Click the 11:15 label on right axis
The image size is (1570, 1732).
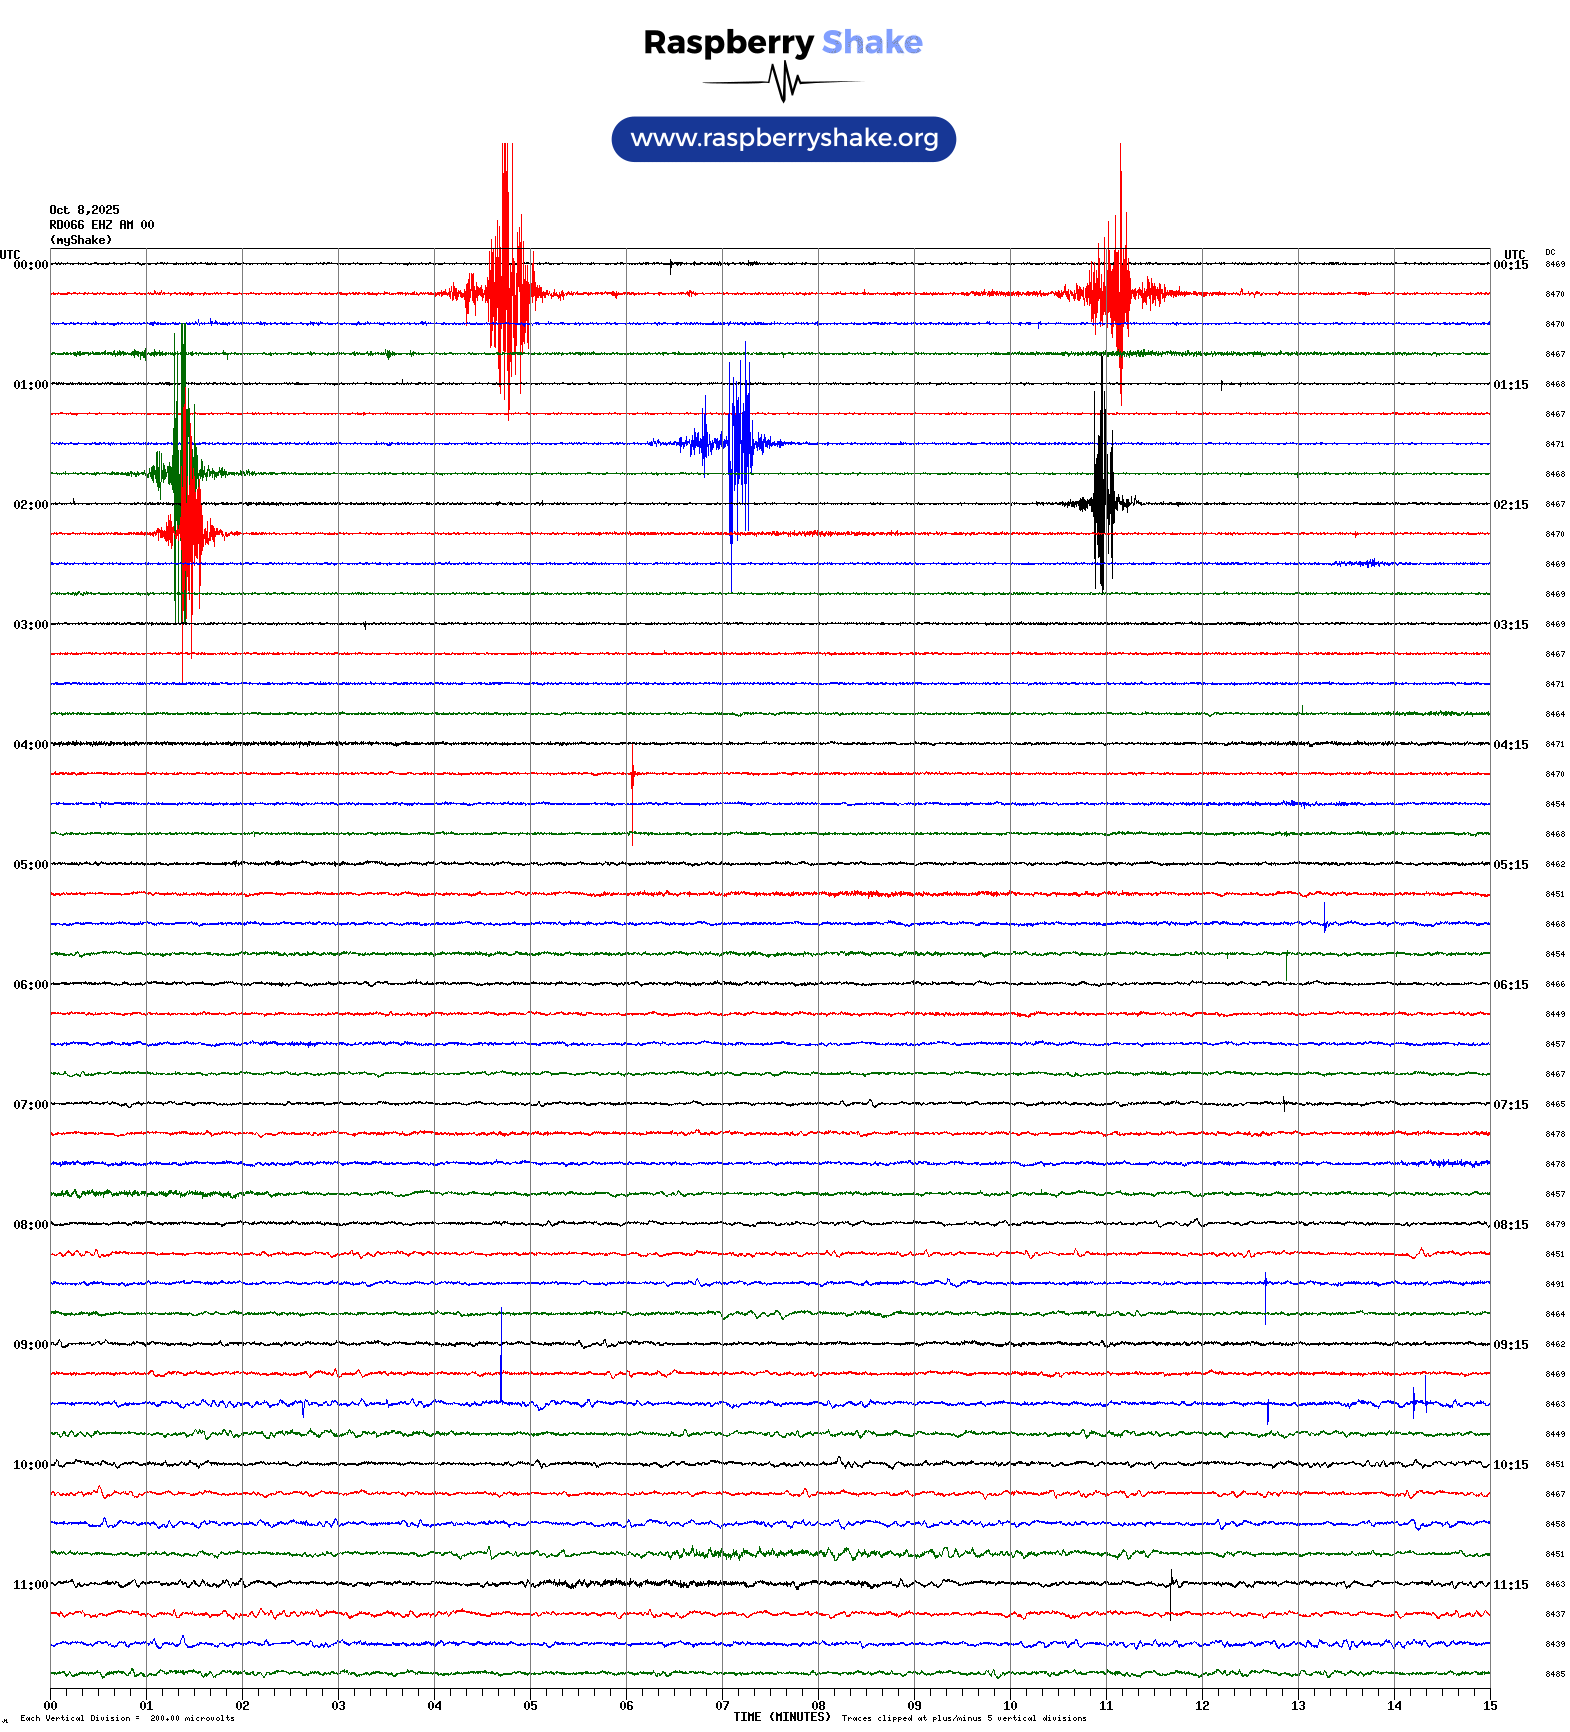(x=1510, y=1585)
